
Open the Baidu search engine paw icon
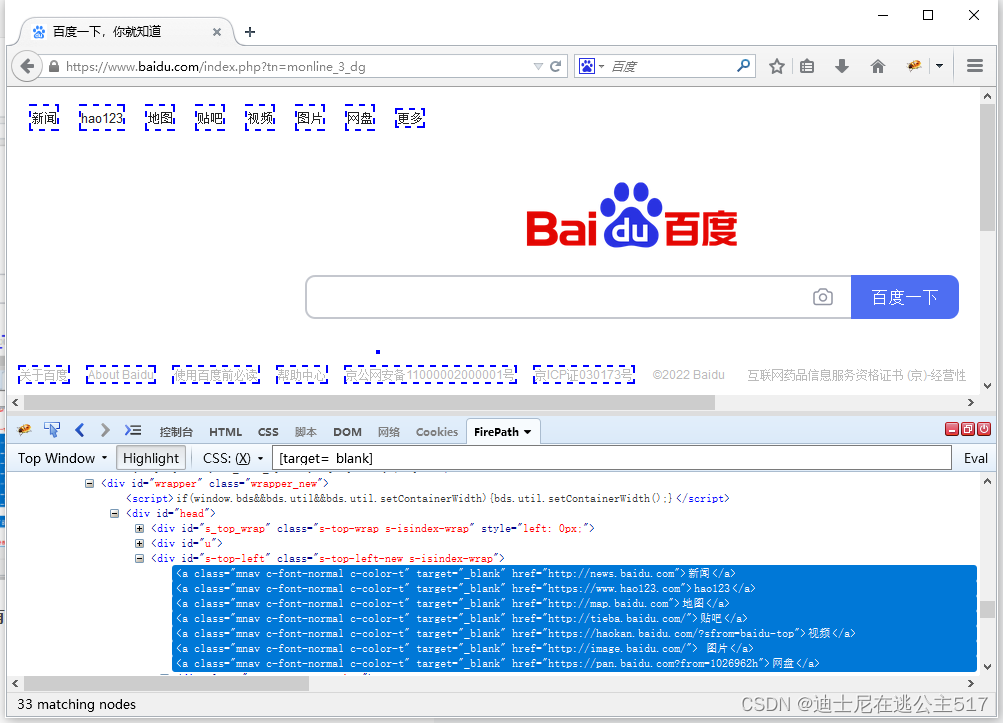(x=587, y=66)
